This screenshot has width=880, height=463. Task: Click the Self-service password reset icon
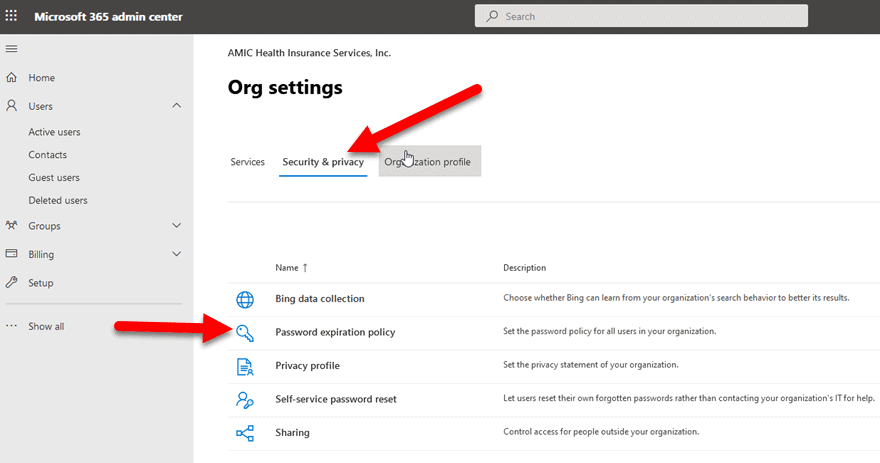245,400
